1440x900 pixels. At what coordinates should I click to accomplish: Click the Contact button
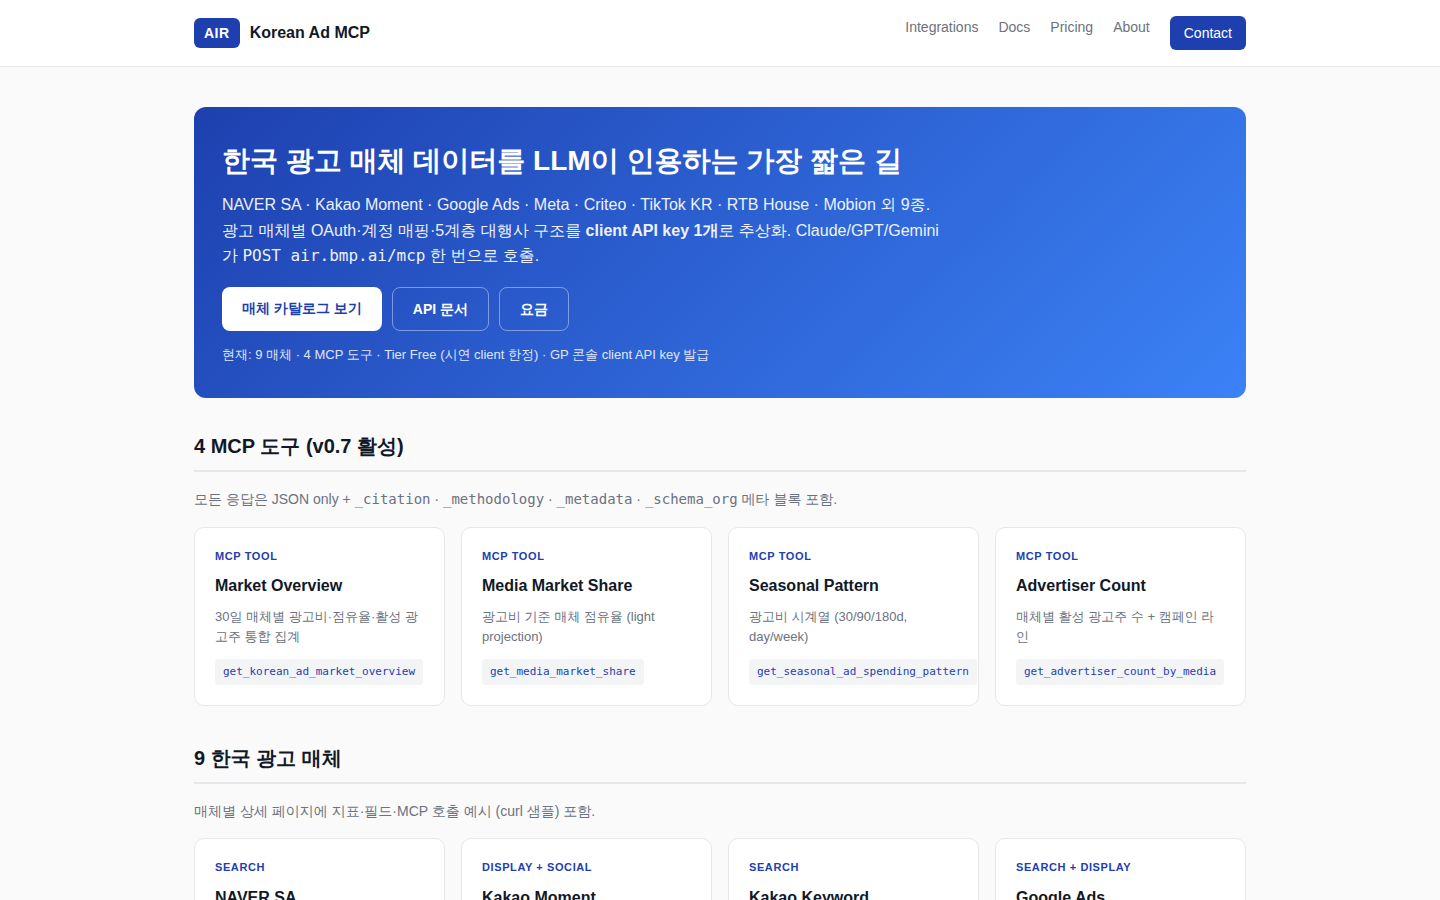pos(1208,33)
